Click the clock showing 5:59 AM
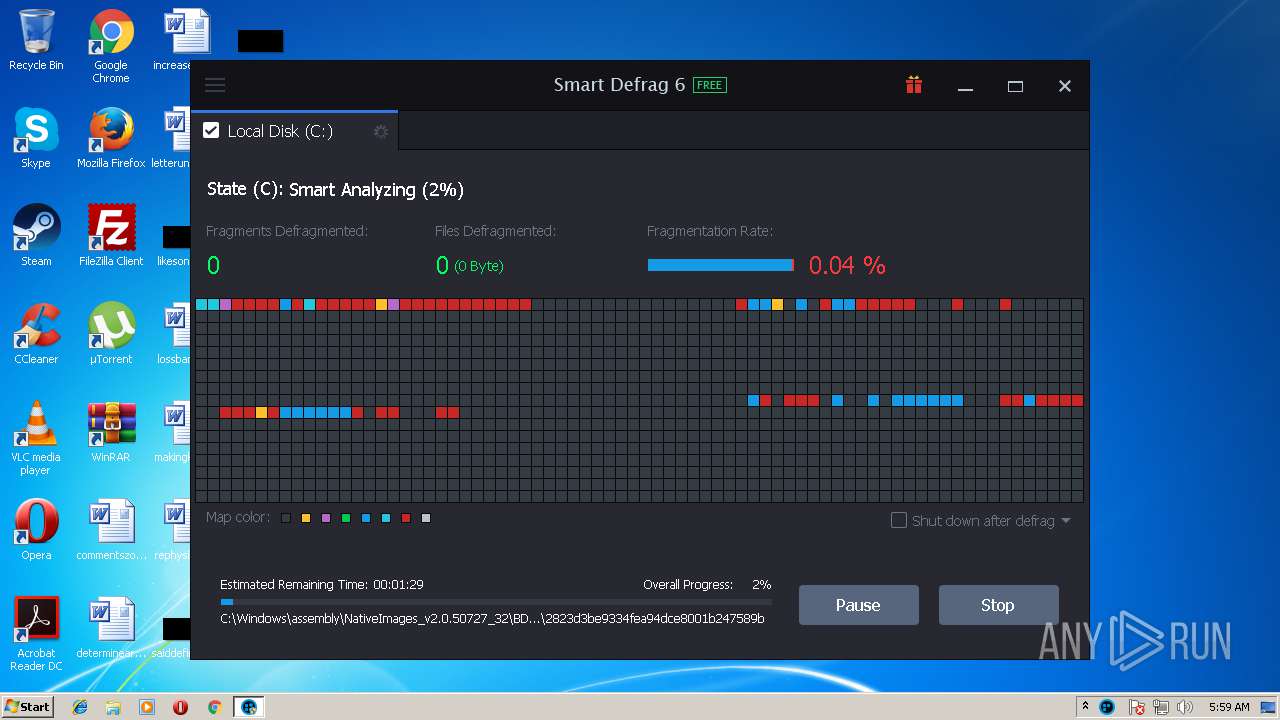Screen dimensions: 1280x720 (1229, 707)
